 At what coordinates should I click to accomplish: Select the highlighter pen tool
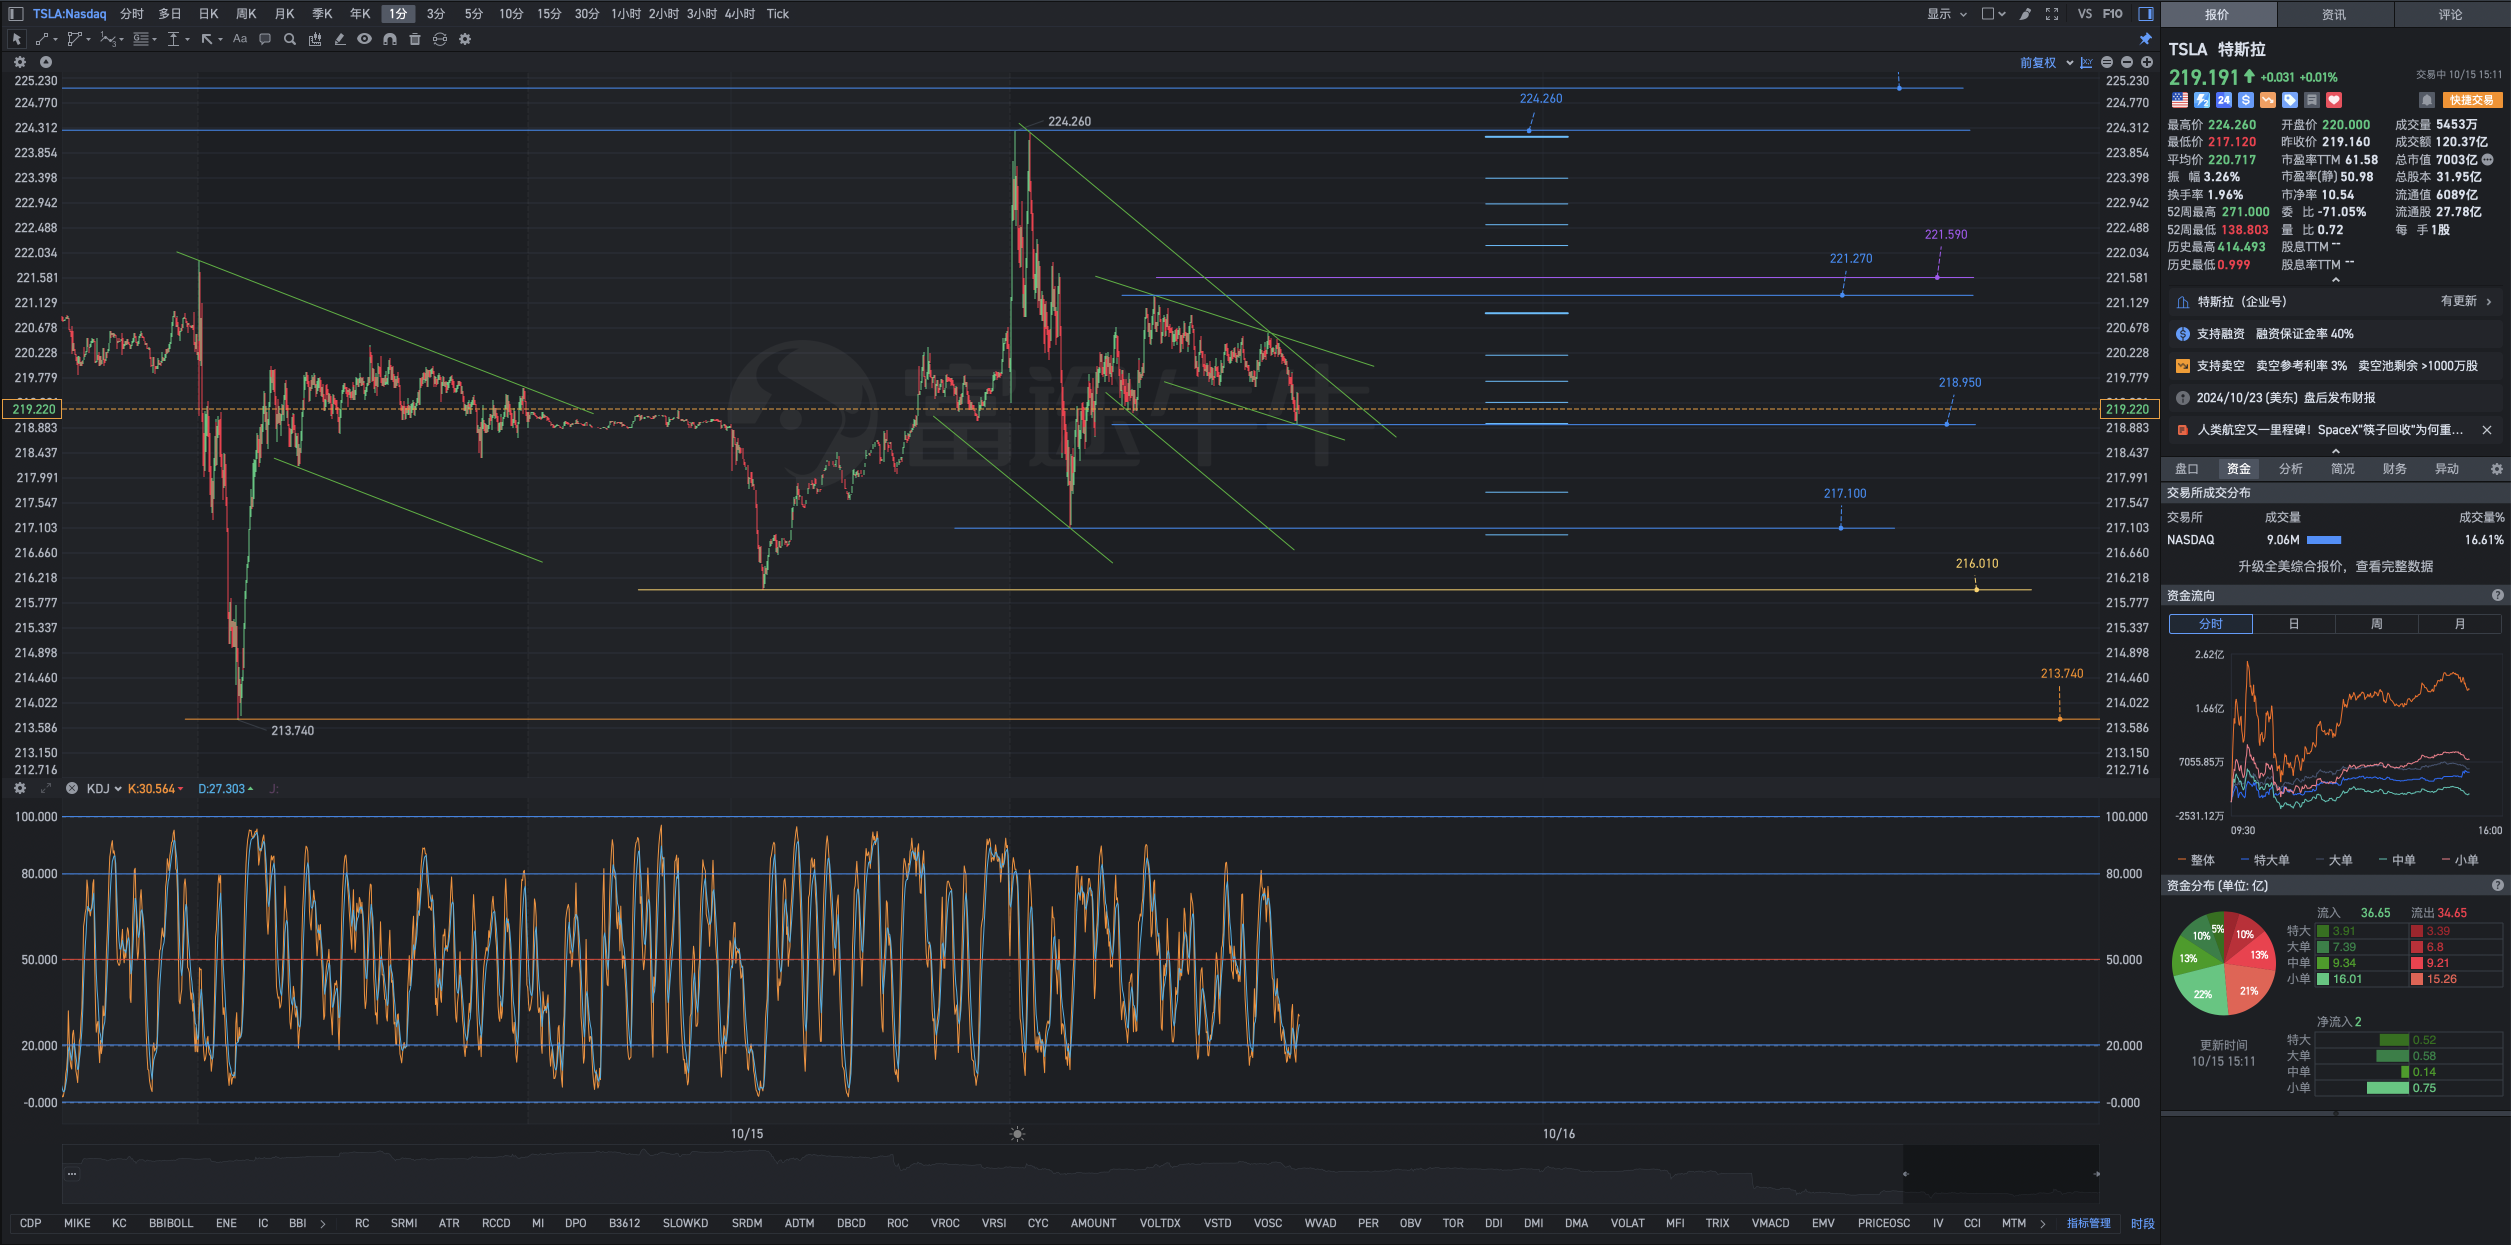[340, 39]
